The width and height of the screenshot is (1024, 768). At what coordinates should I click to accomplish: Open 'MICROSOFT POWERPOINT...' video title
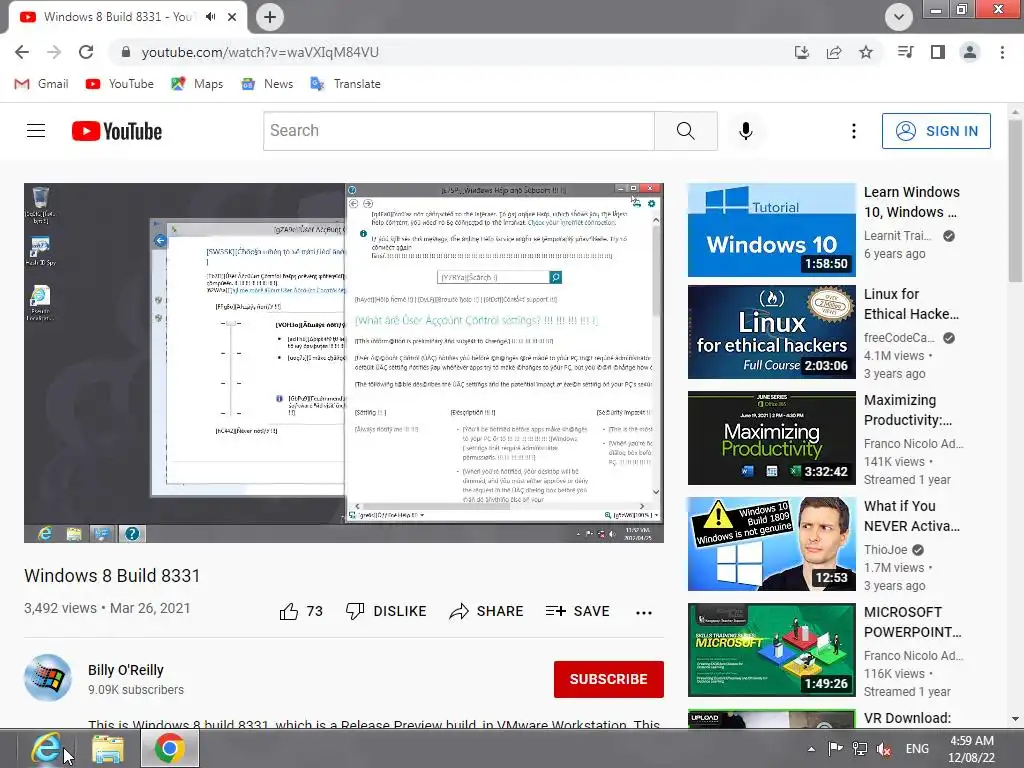click(x=912, y=622)
